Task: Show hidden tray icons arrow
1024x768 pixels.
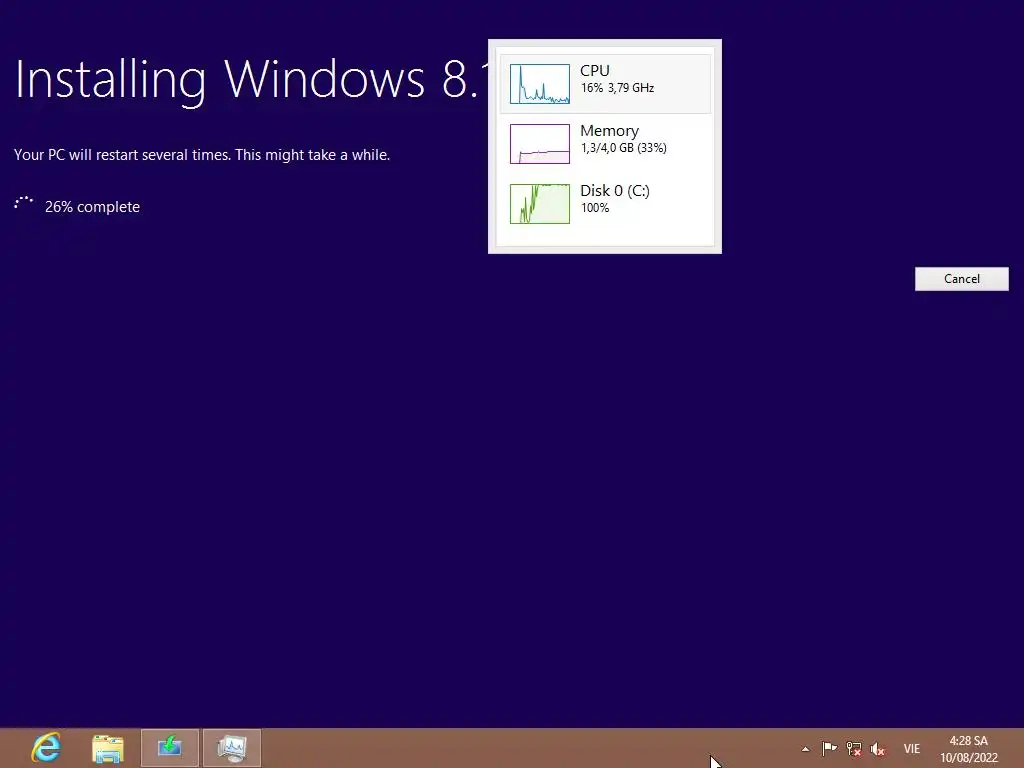Action: [x=805, y=749]
